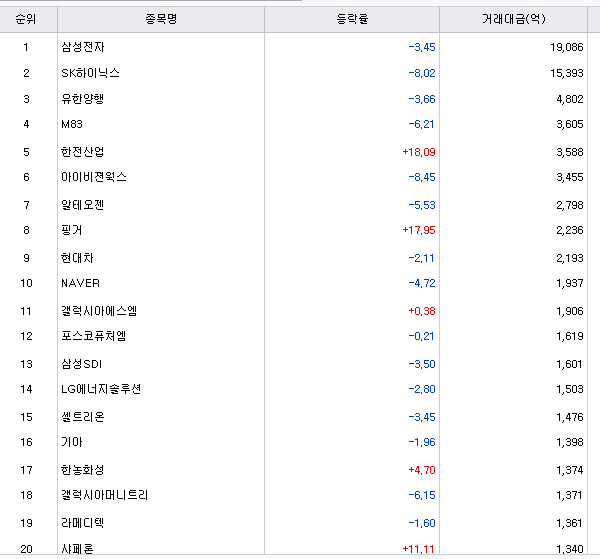This screenshot has height=559, width=600.
Task: Click the +11.11 change rate value
Action: pos(418,549)
